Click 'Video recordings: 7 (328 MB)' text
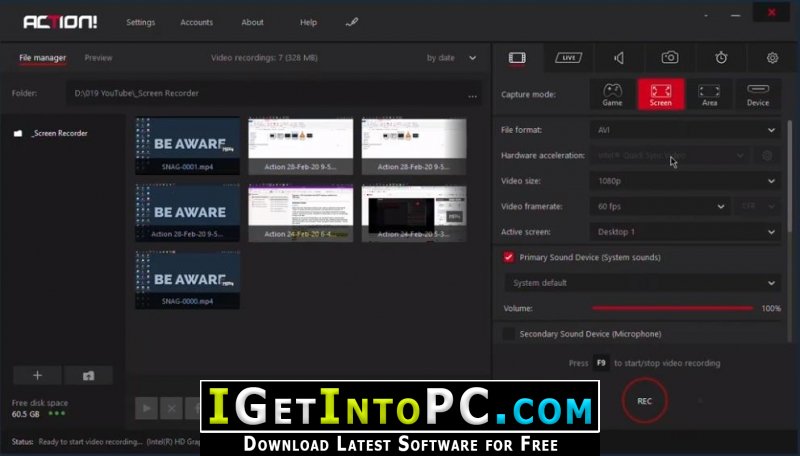This screenshot has width=800, height=456. (264, 58)
